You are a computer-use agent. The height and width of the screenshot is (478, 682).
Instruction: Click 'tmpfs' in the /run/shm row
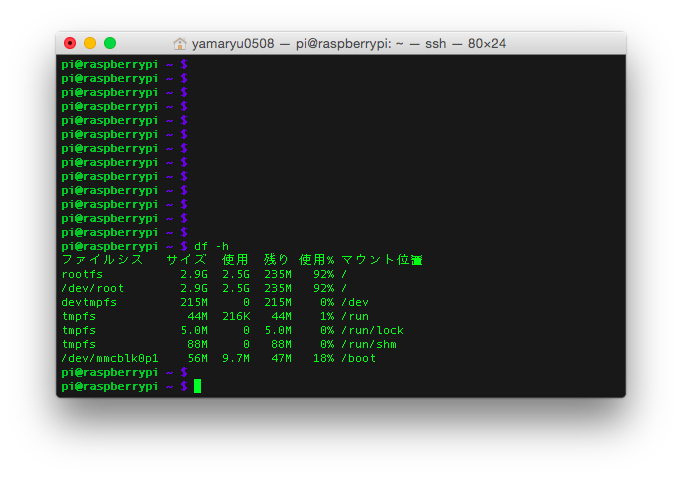pyautogui.click(x=79, y=344)
